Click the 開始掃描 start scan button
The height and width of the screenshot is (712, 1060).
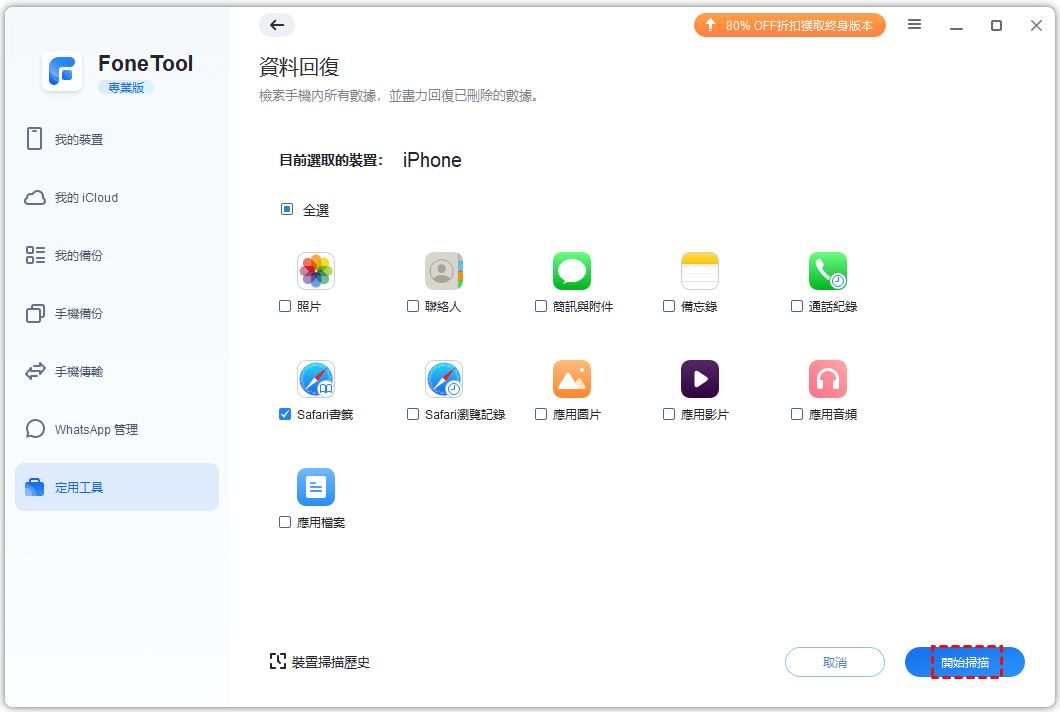(965, 662)
